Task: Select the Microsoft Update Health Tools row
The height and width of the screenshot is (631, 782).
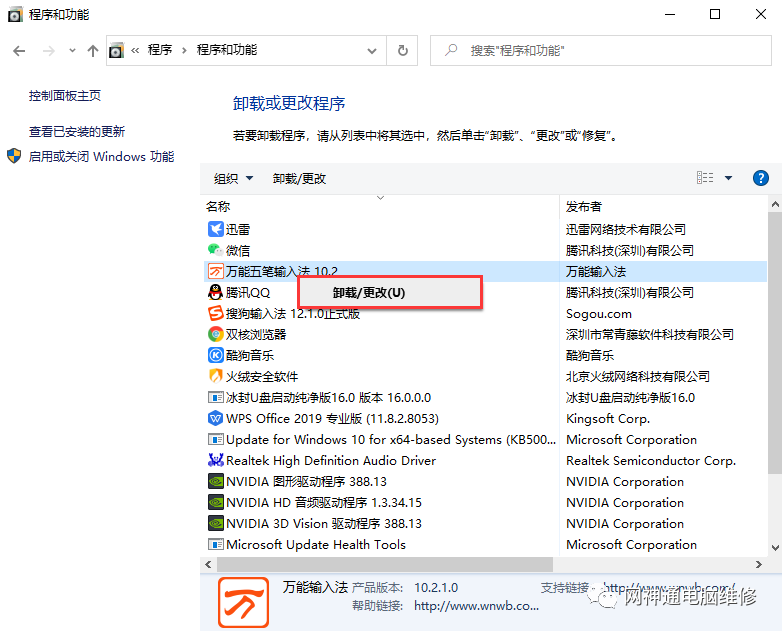Action: coord(485,544)
